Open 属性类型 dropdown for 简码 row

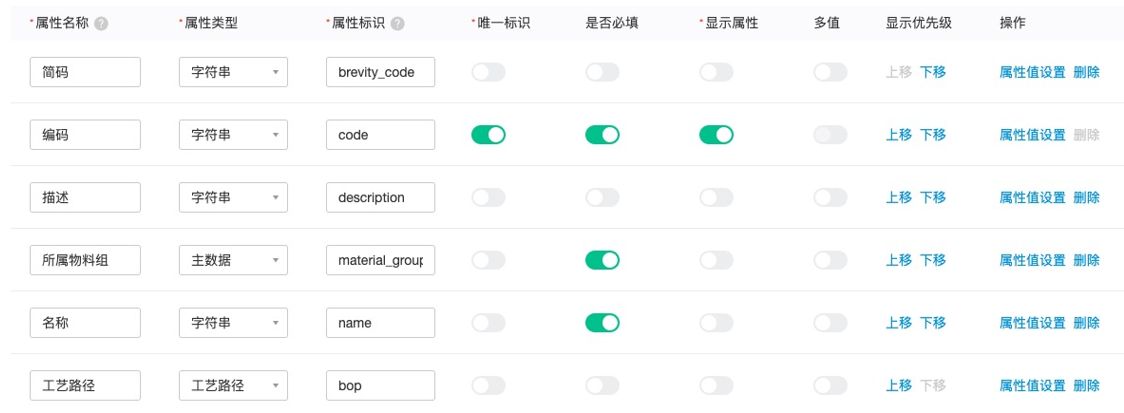click(x=234, y=72)
